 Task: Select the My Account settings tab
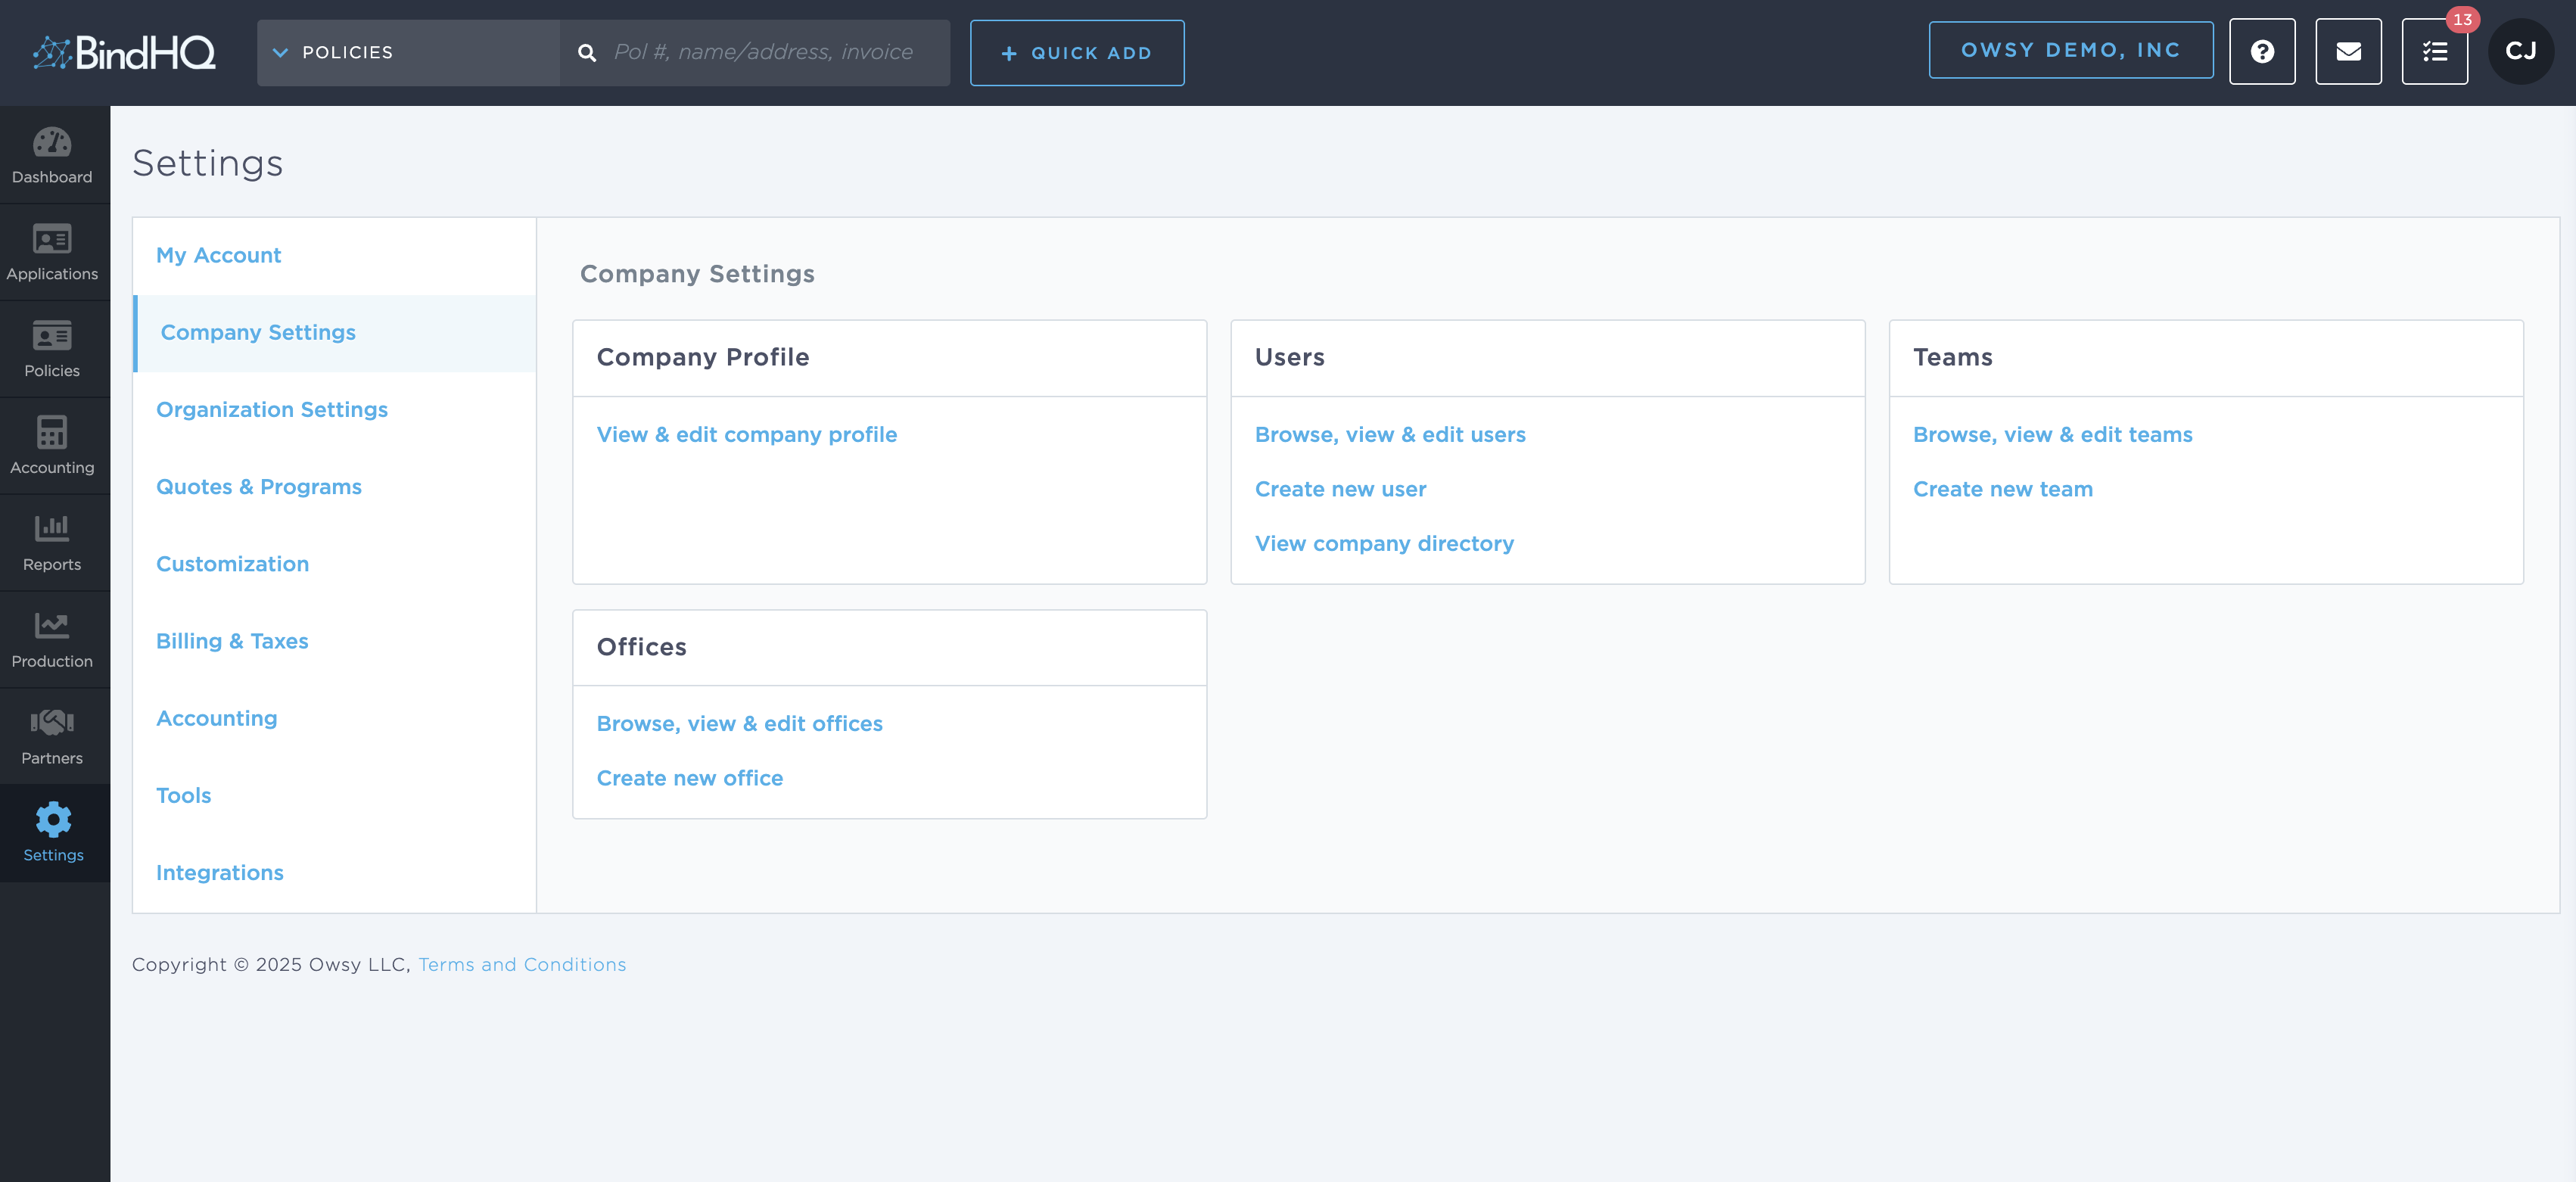(x=218, y=255)
